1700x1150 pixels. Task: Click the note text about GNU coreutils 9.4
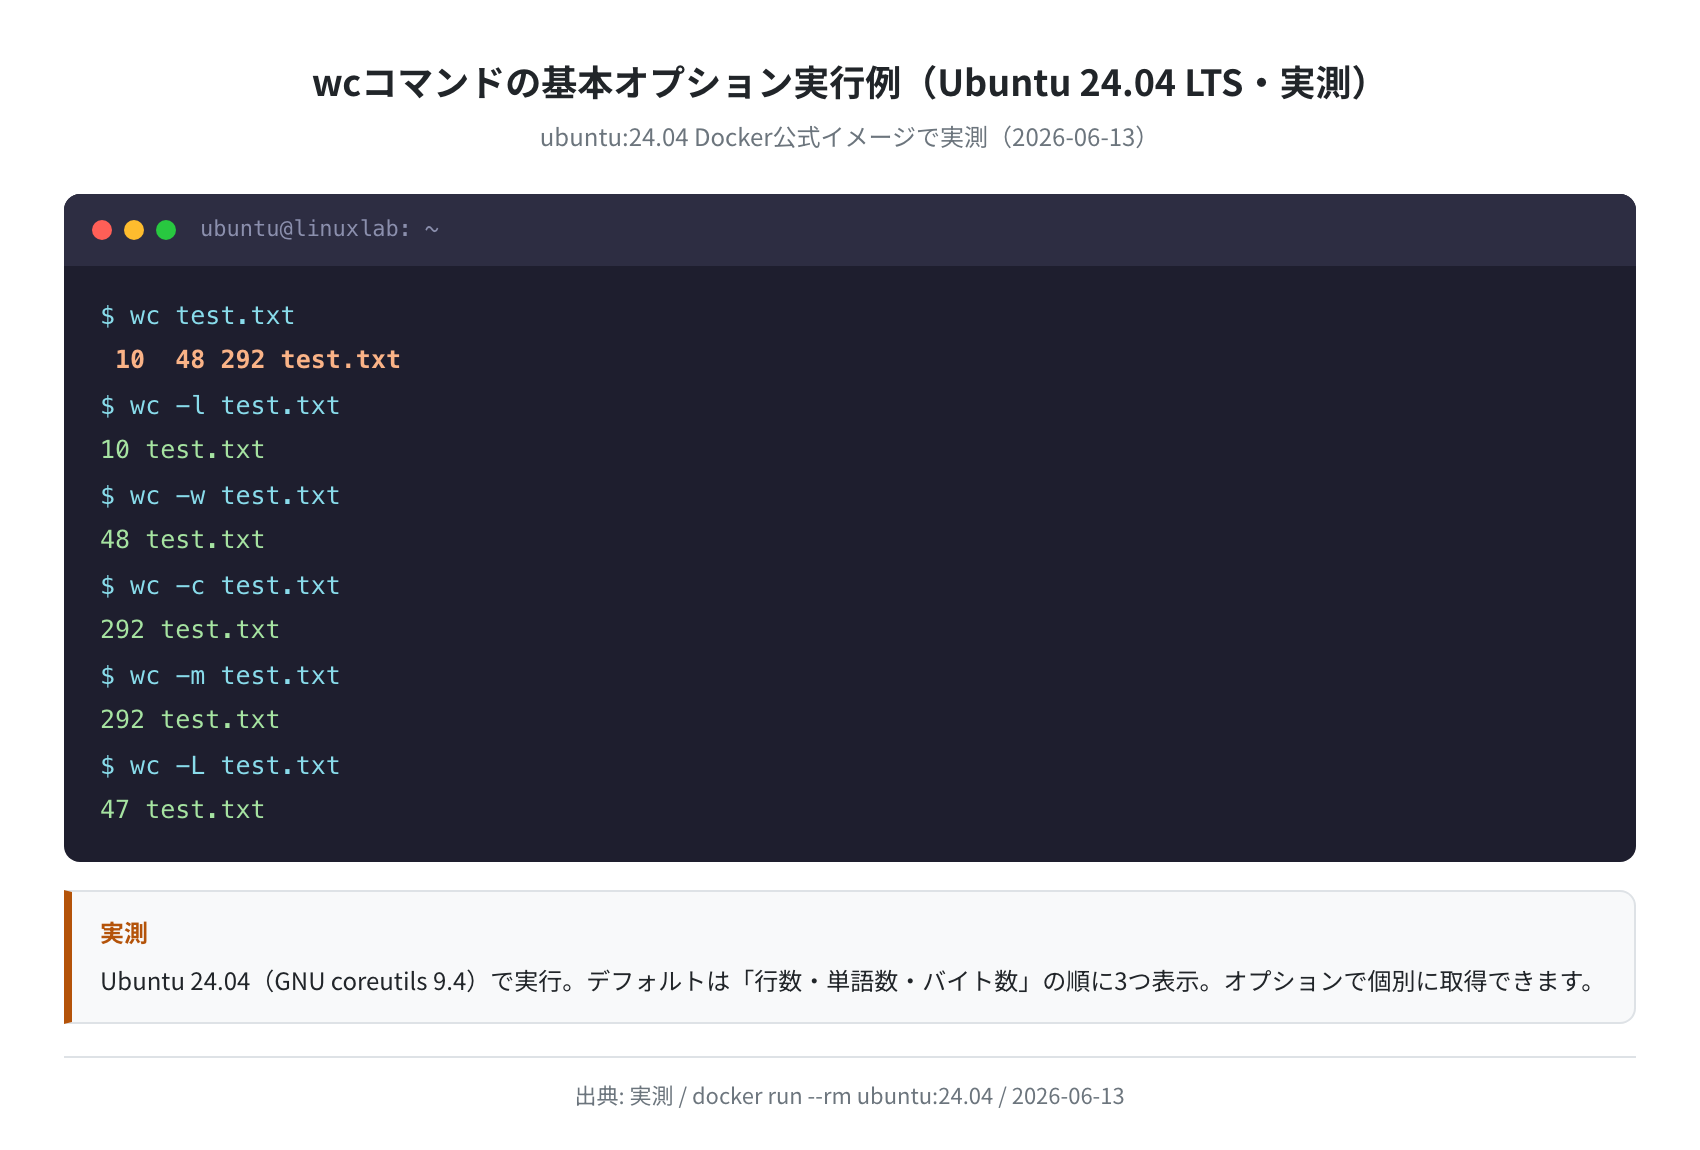849,981
